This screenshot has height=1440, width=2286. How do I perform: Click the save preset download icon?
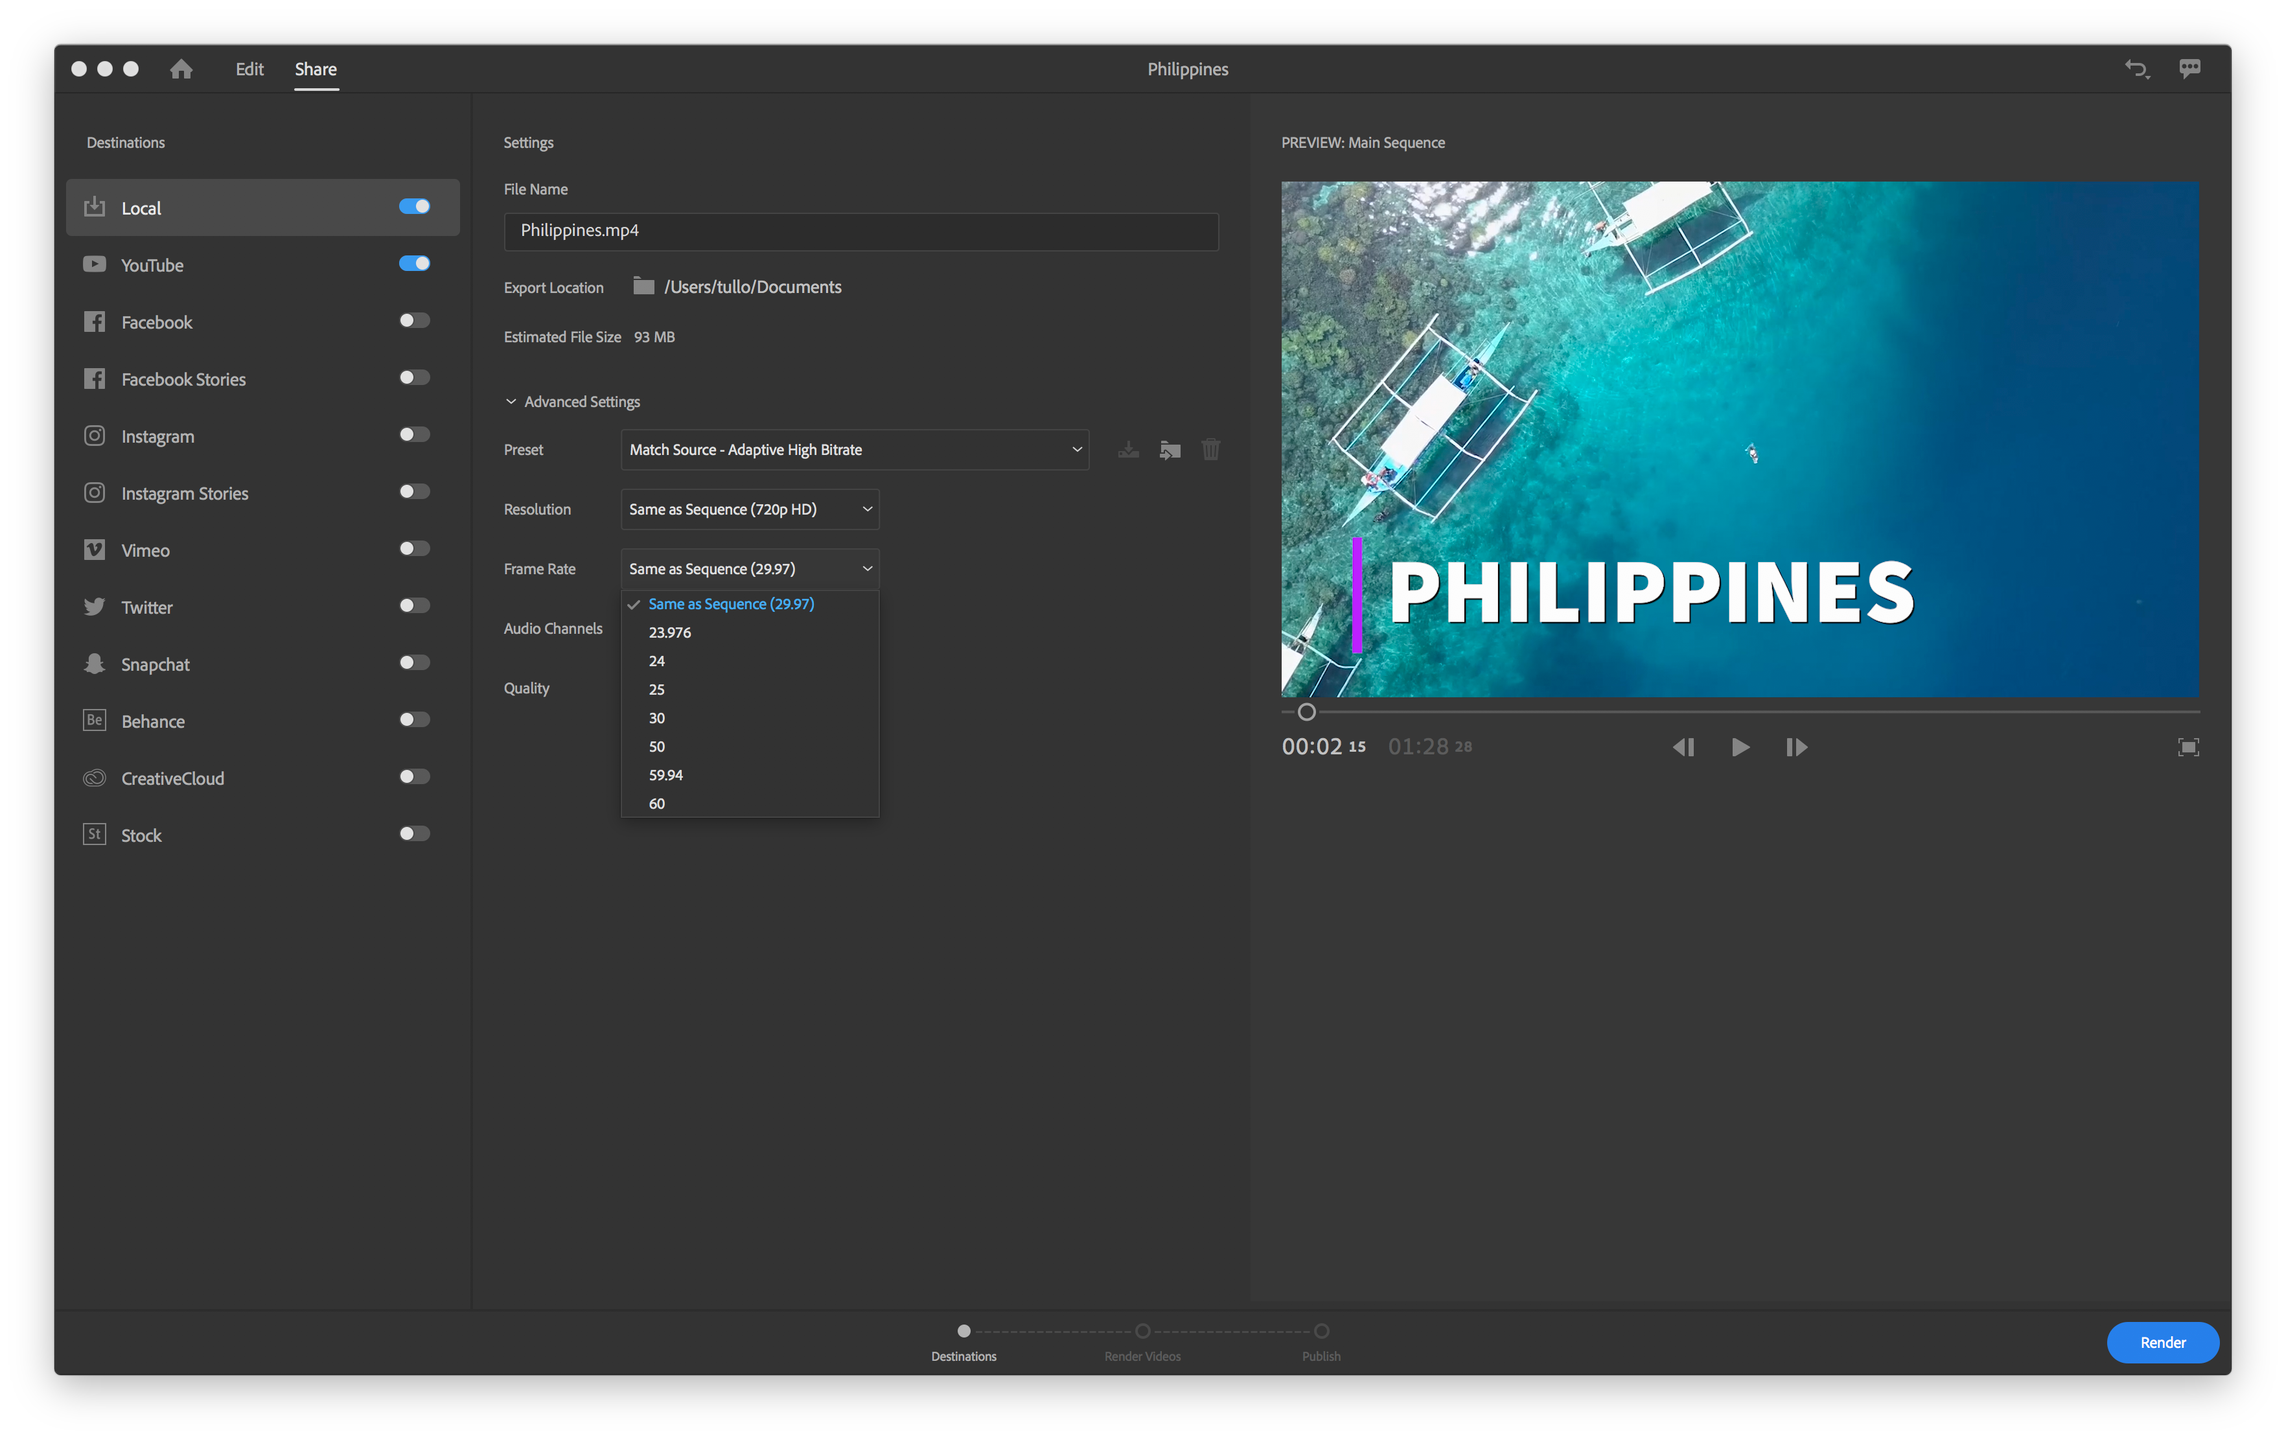coord(1128,450)
